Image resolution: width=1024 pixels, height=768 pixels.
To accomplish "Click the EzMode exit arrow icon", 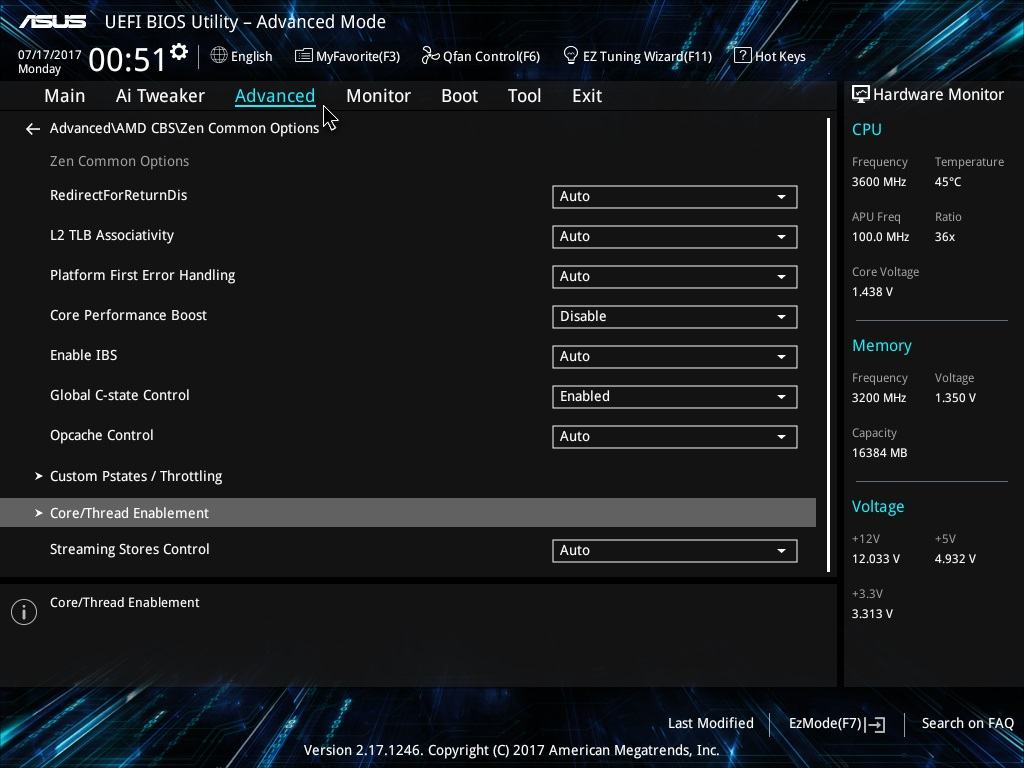I will 876,724.
